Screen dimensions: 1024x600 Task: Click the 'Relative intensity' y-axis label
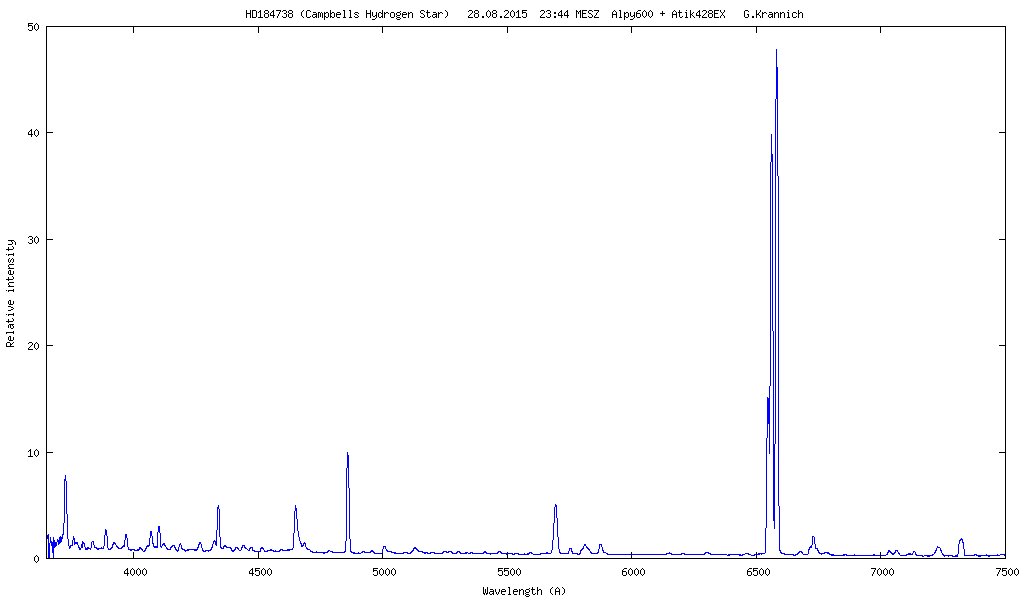coord(11,292)
